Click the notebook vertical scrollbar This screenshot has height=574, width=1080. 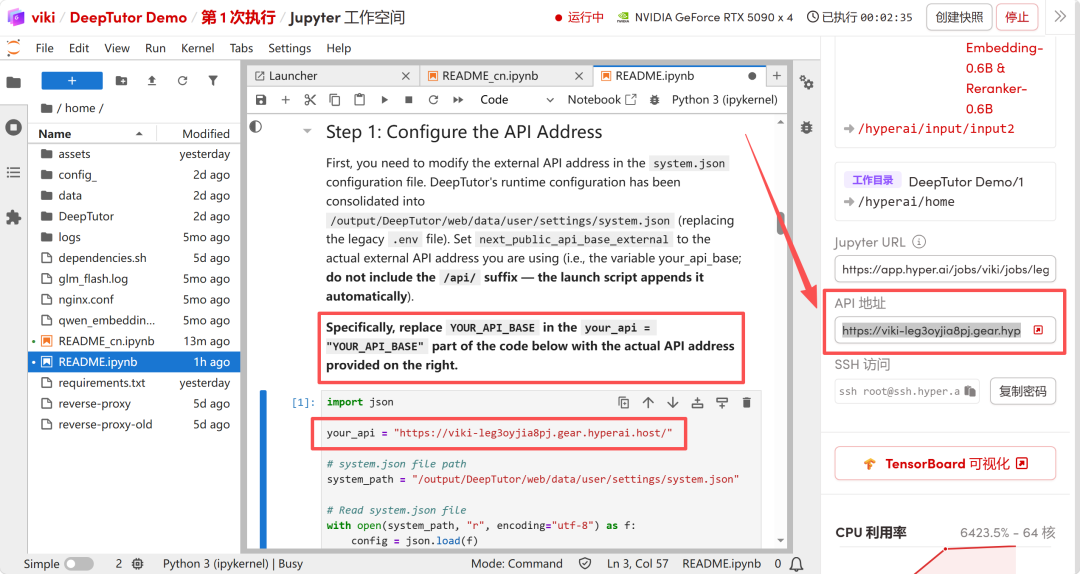tap(780, 223)
